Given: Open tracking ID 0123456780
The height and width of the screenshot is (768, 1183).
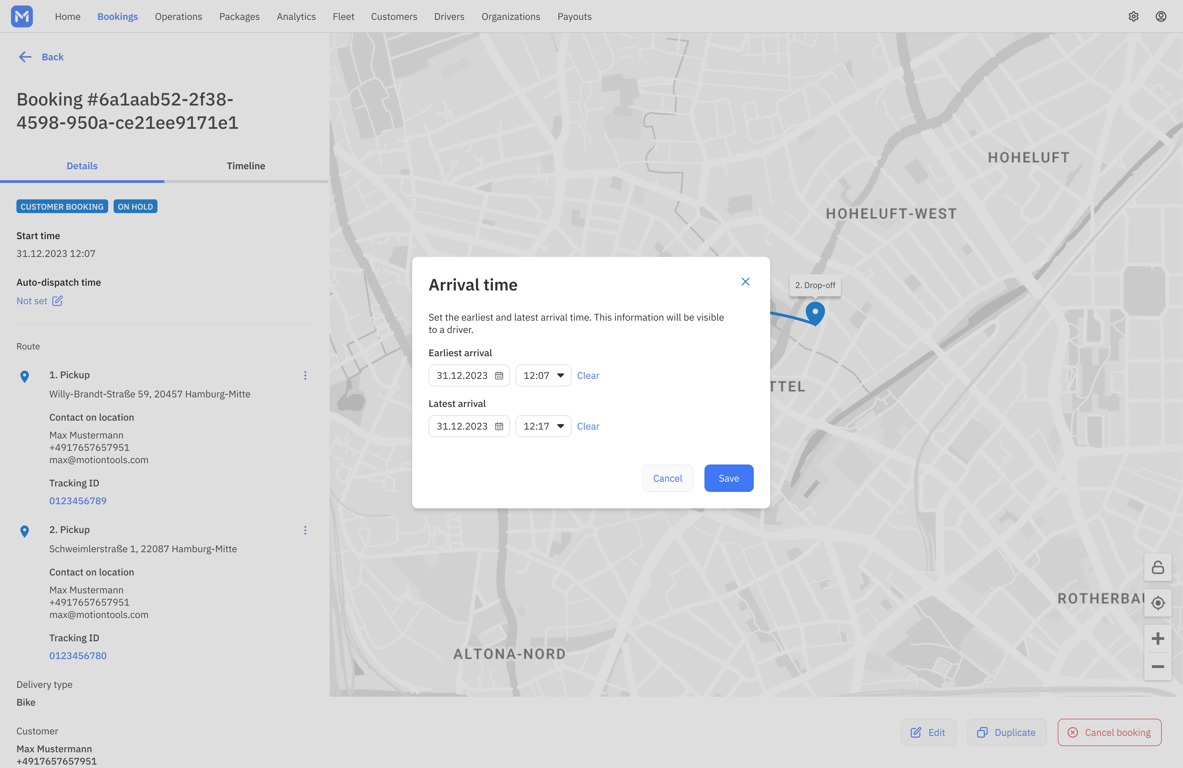Looking at the screenshot, I should click(x=78, y=656).
